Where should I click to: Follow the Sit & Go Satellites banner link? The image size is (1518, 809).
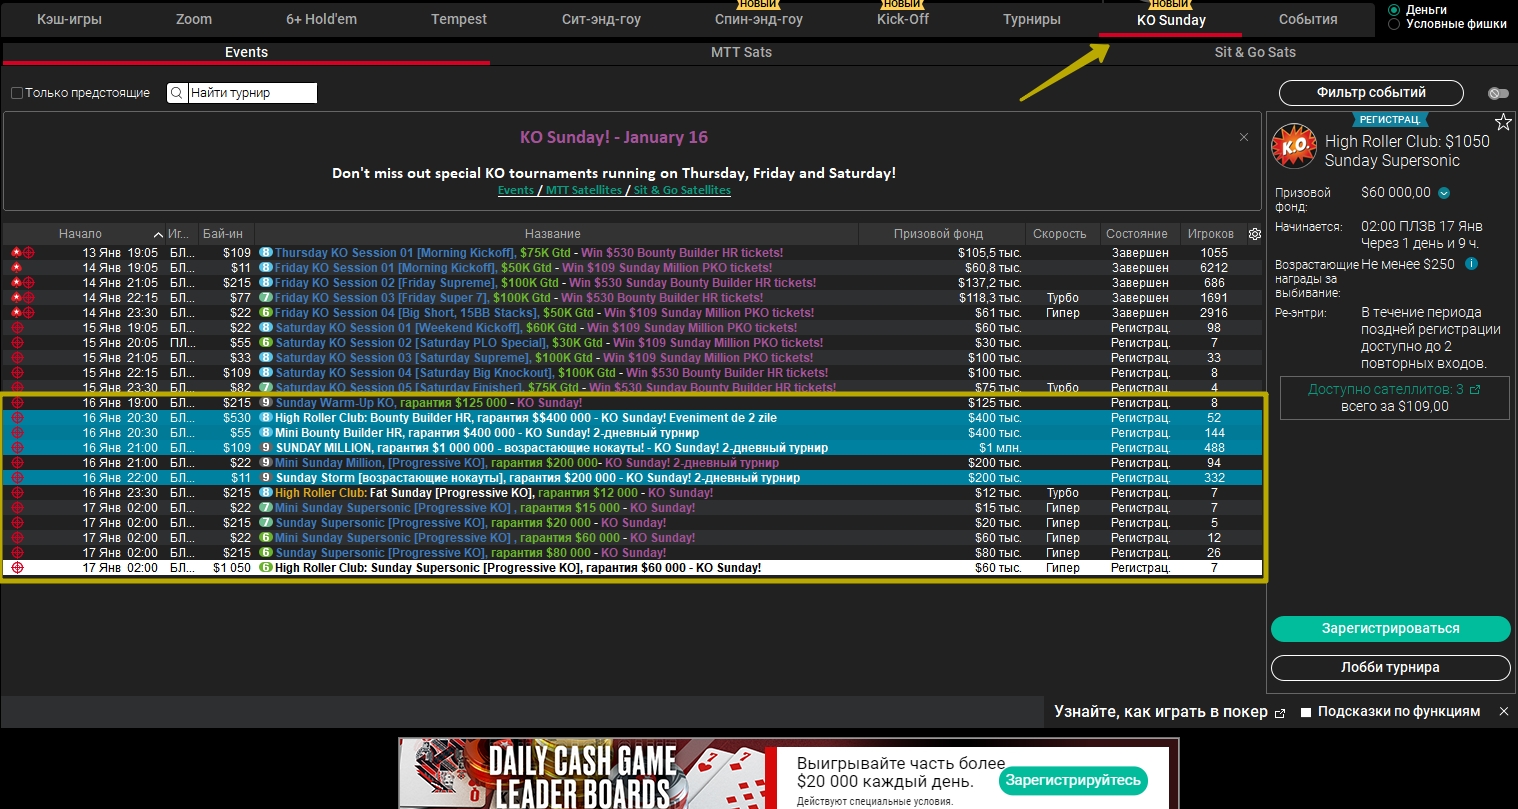point(682,190)
